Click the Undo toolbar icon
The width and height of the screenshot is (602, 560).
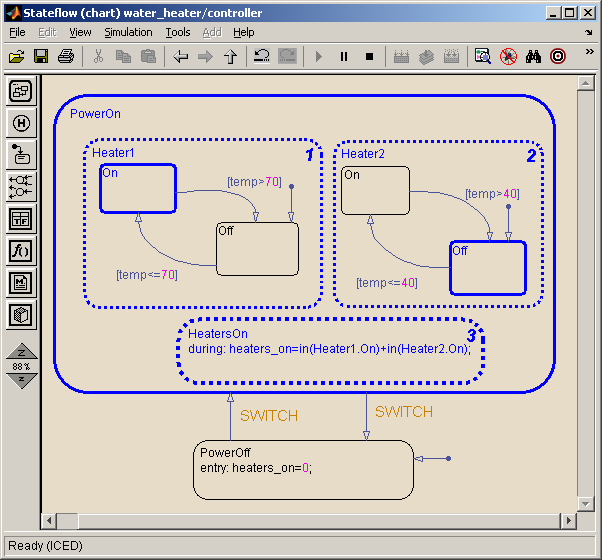point(262,56)
